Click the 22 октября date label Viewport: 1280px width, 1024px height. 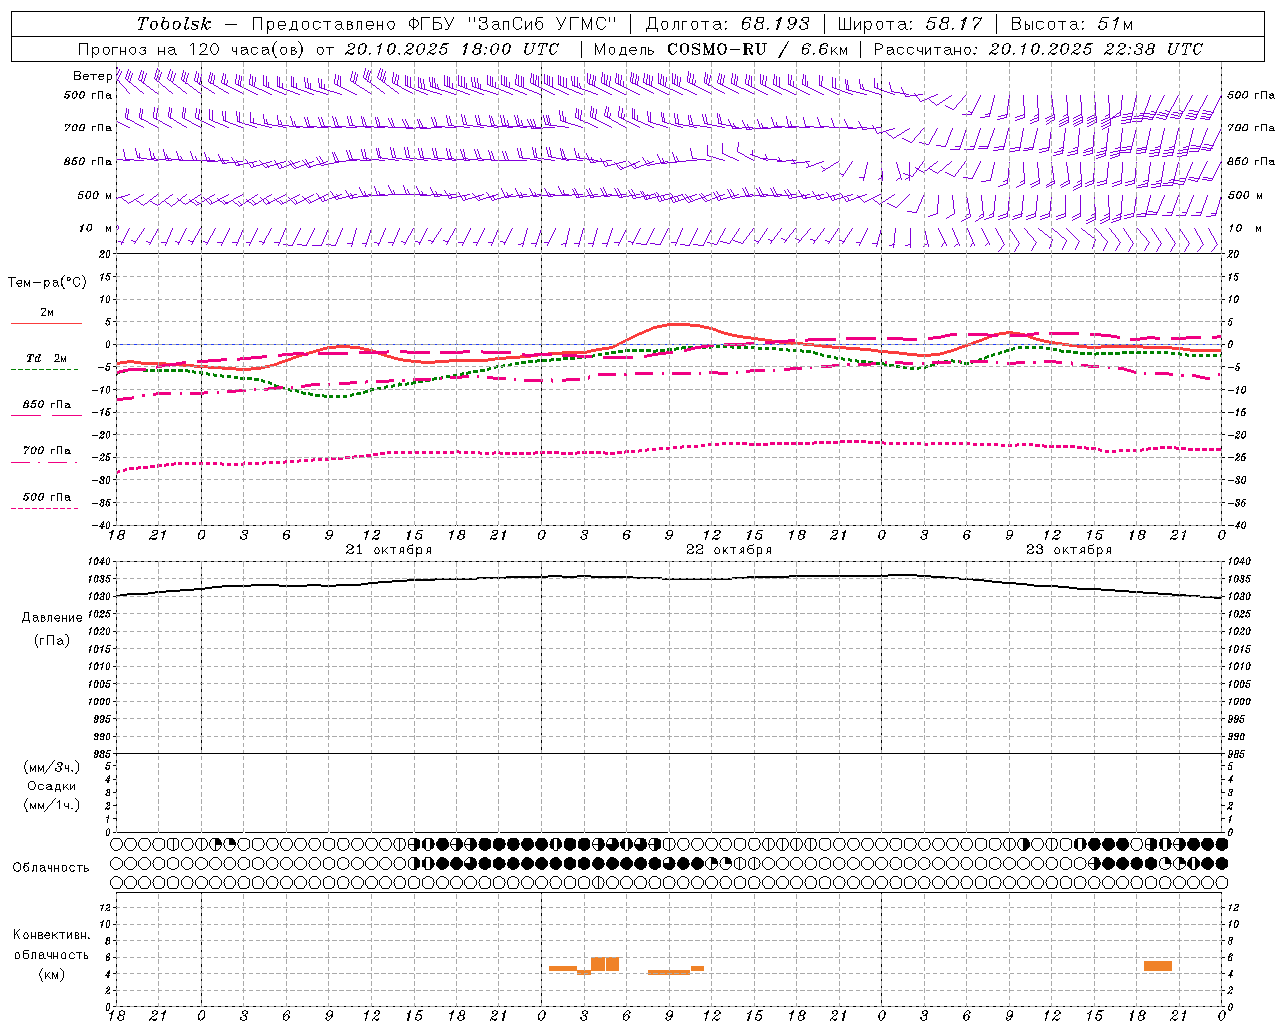click(729, 550)
